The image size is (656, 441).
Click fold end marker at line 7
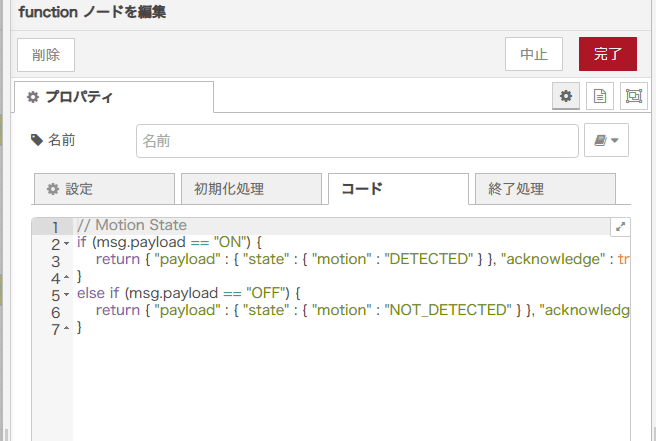coord(66,329)
